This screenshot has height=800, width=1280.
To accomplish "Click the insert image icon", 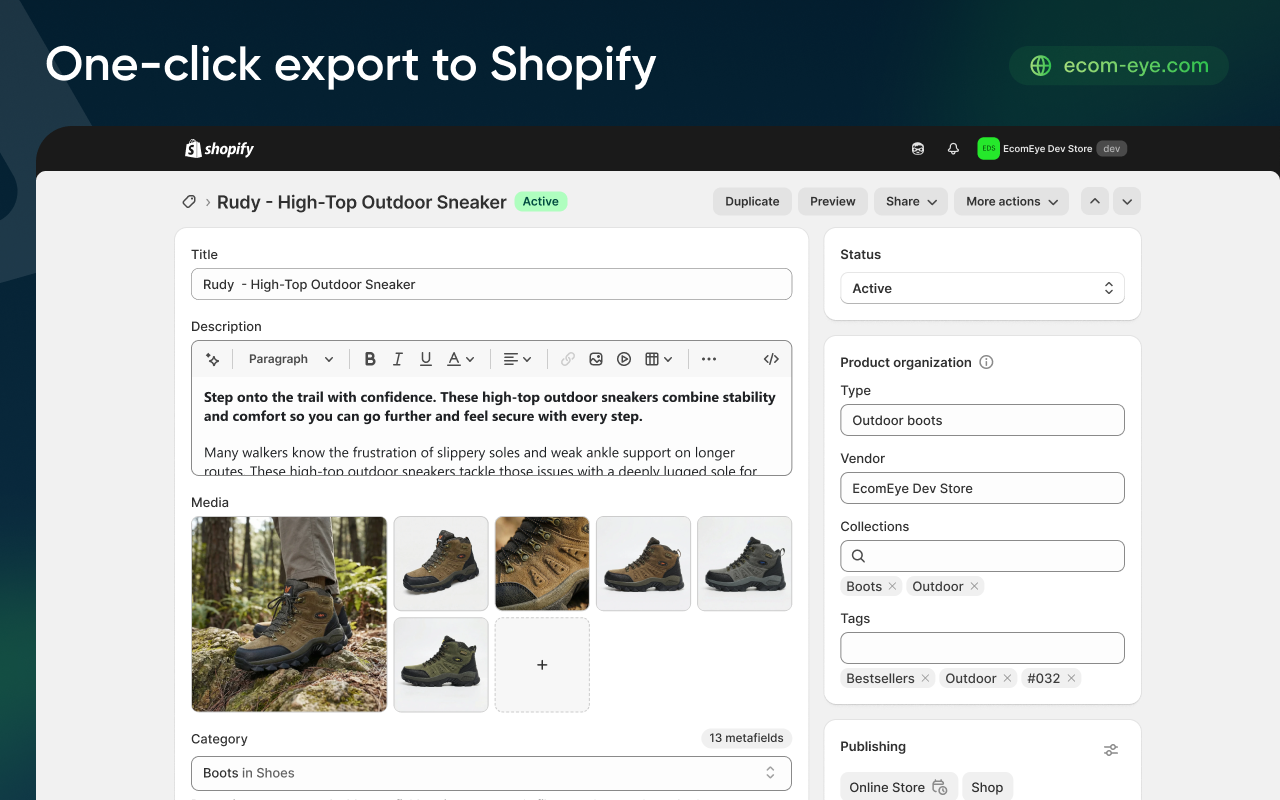I will (596, 359).
